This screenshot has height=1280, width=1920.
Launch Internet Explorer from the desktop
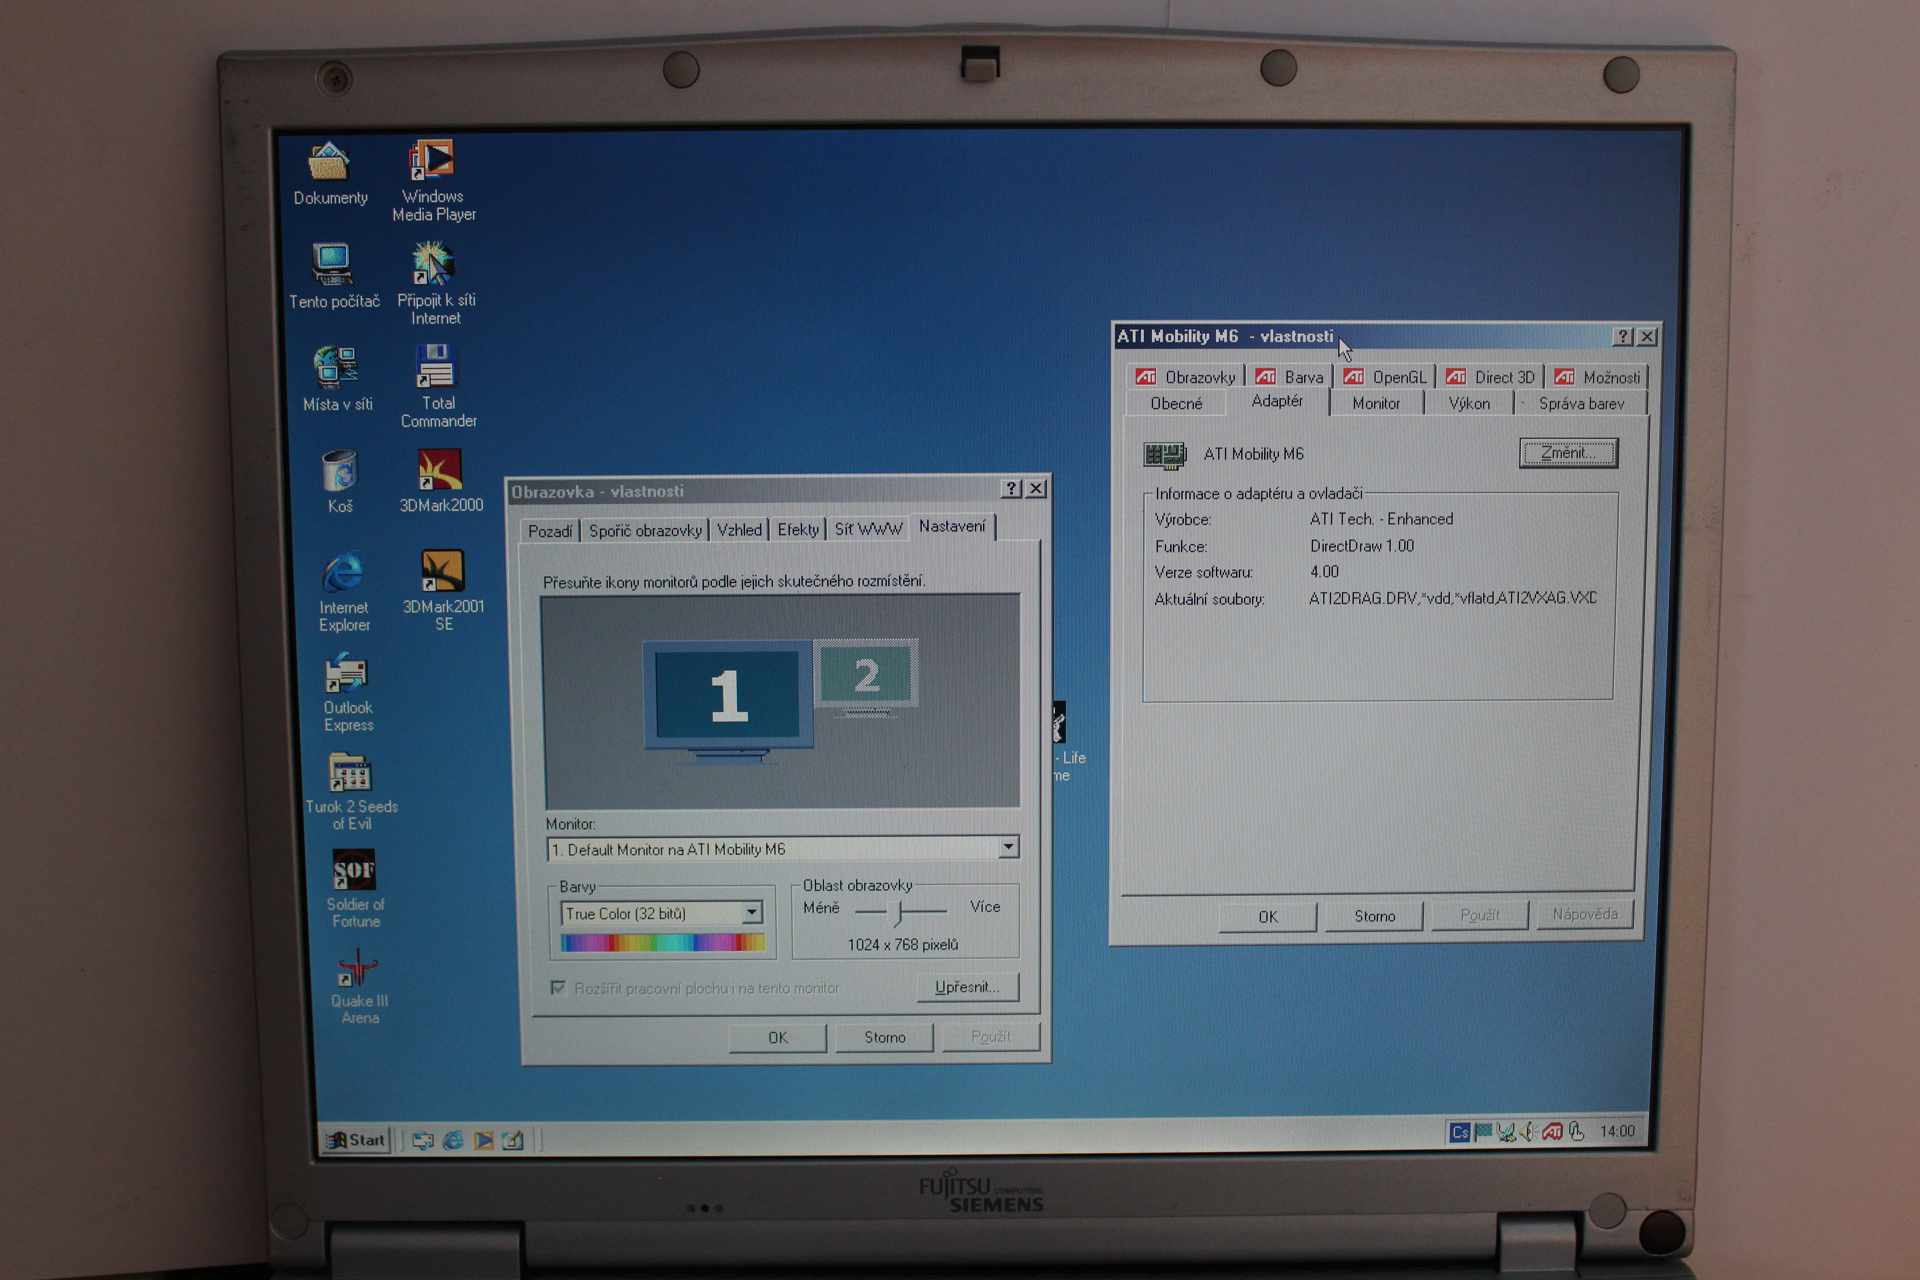click(x=344, y=592)
